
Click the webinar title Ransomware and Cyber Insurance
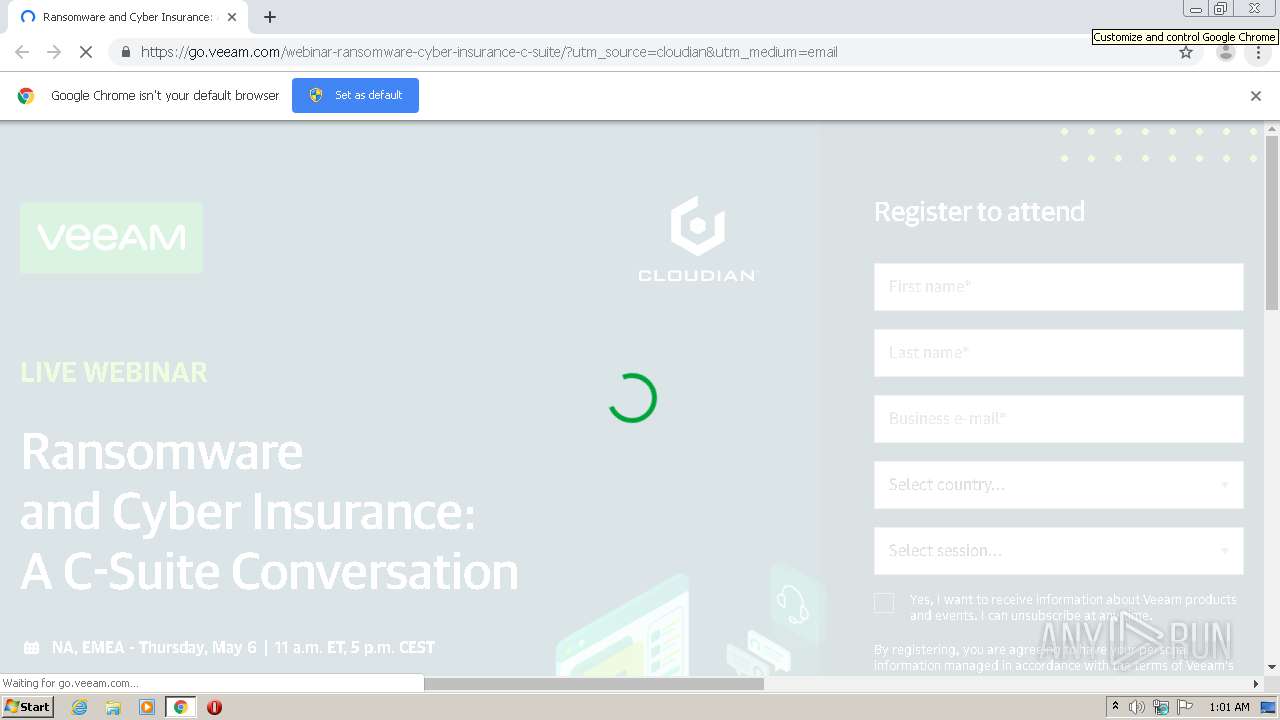[270, 512]
